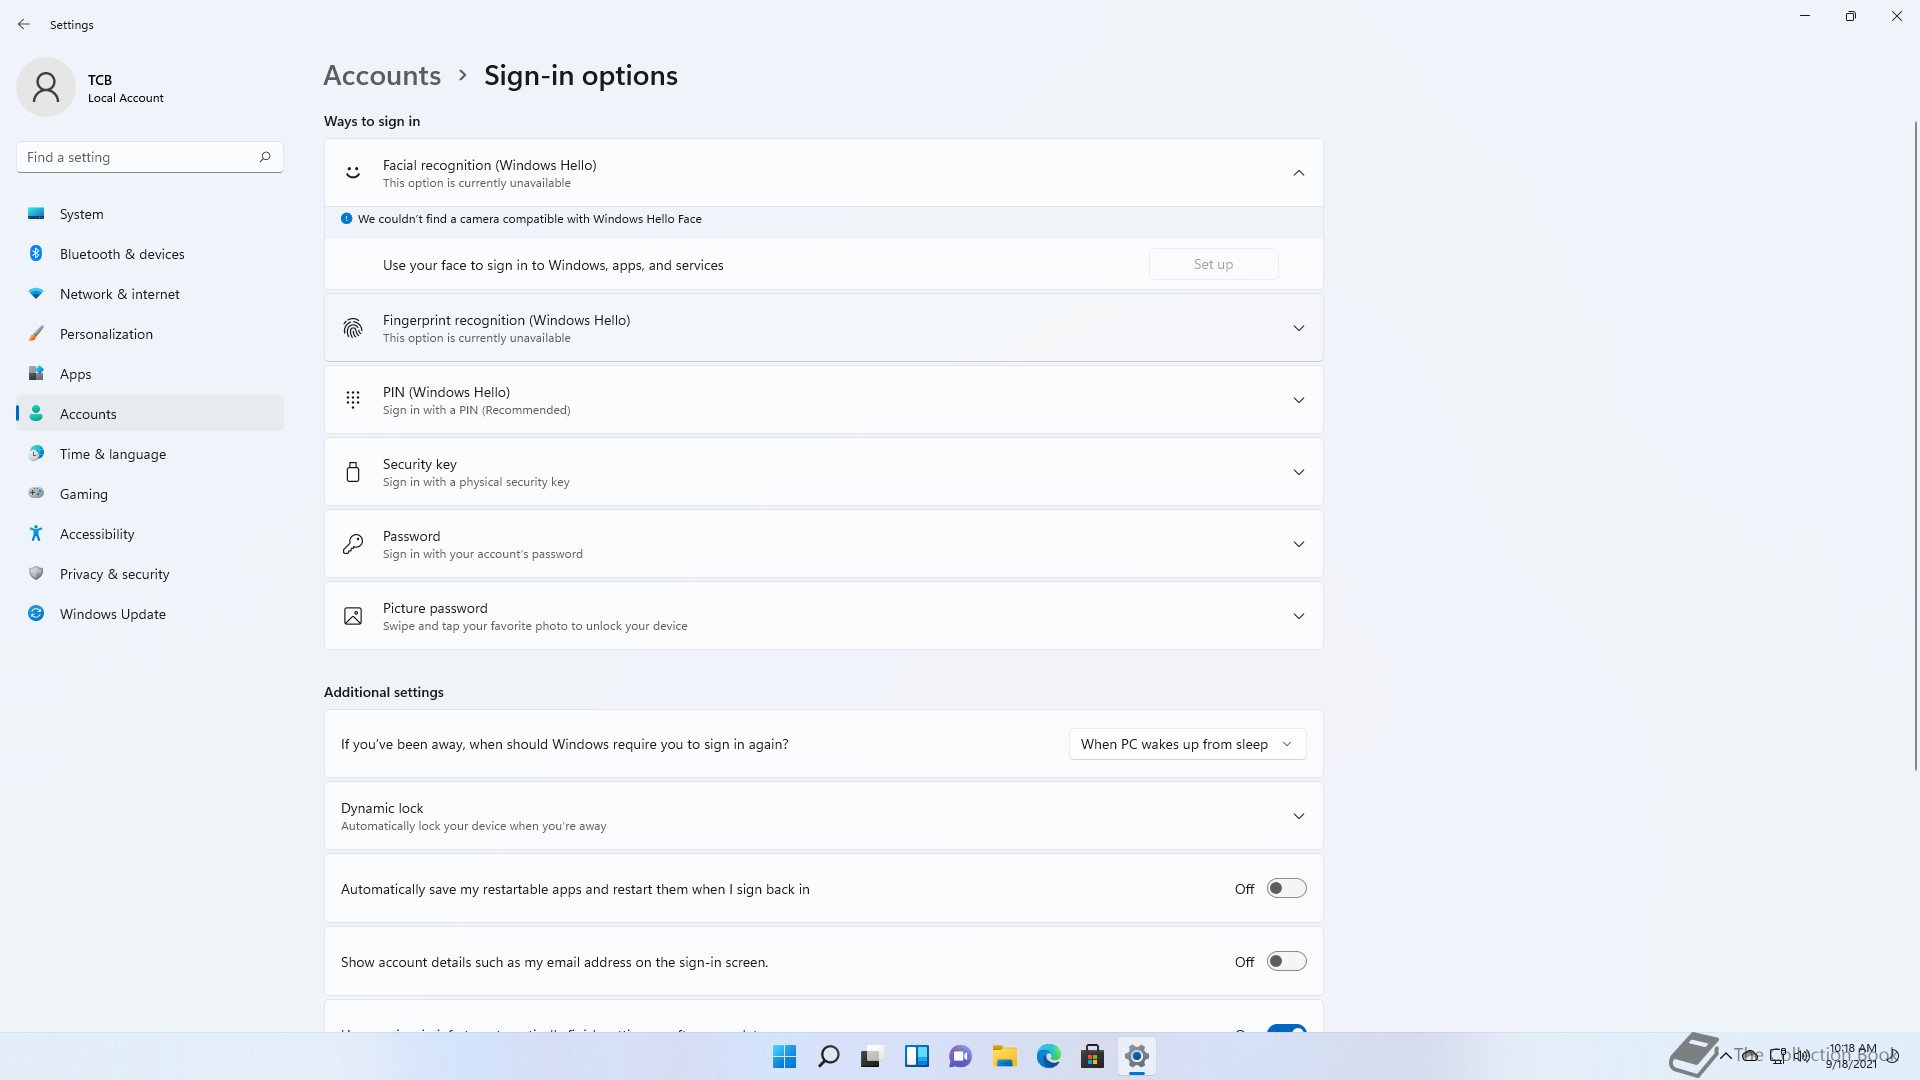Open the 'When PC wakes up from sleep' dropdown
Screen dimensions: 1920x1080
(1187, 744)
